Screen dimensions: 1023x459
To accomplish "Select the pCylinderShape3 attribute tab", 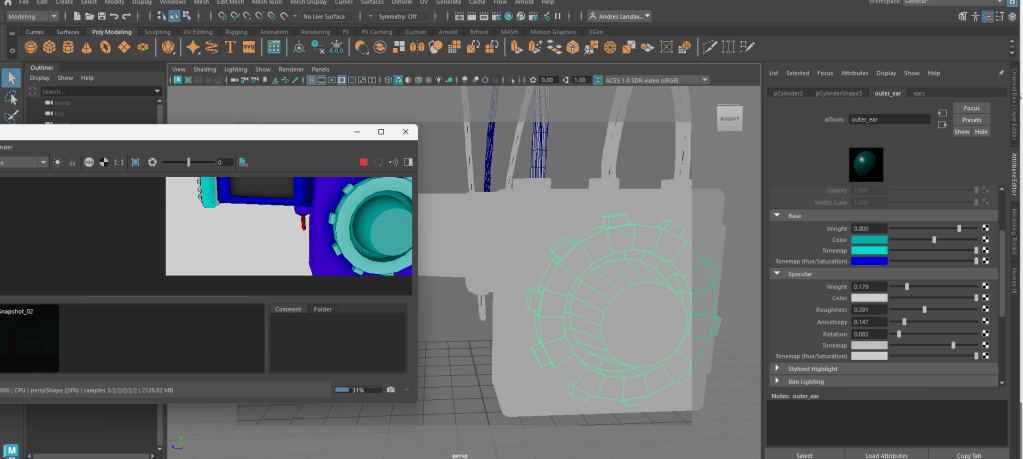I will pos(837,92).
